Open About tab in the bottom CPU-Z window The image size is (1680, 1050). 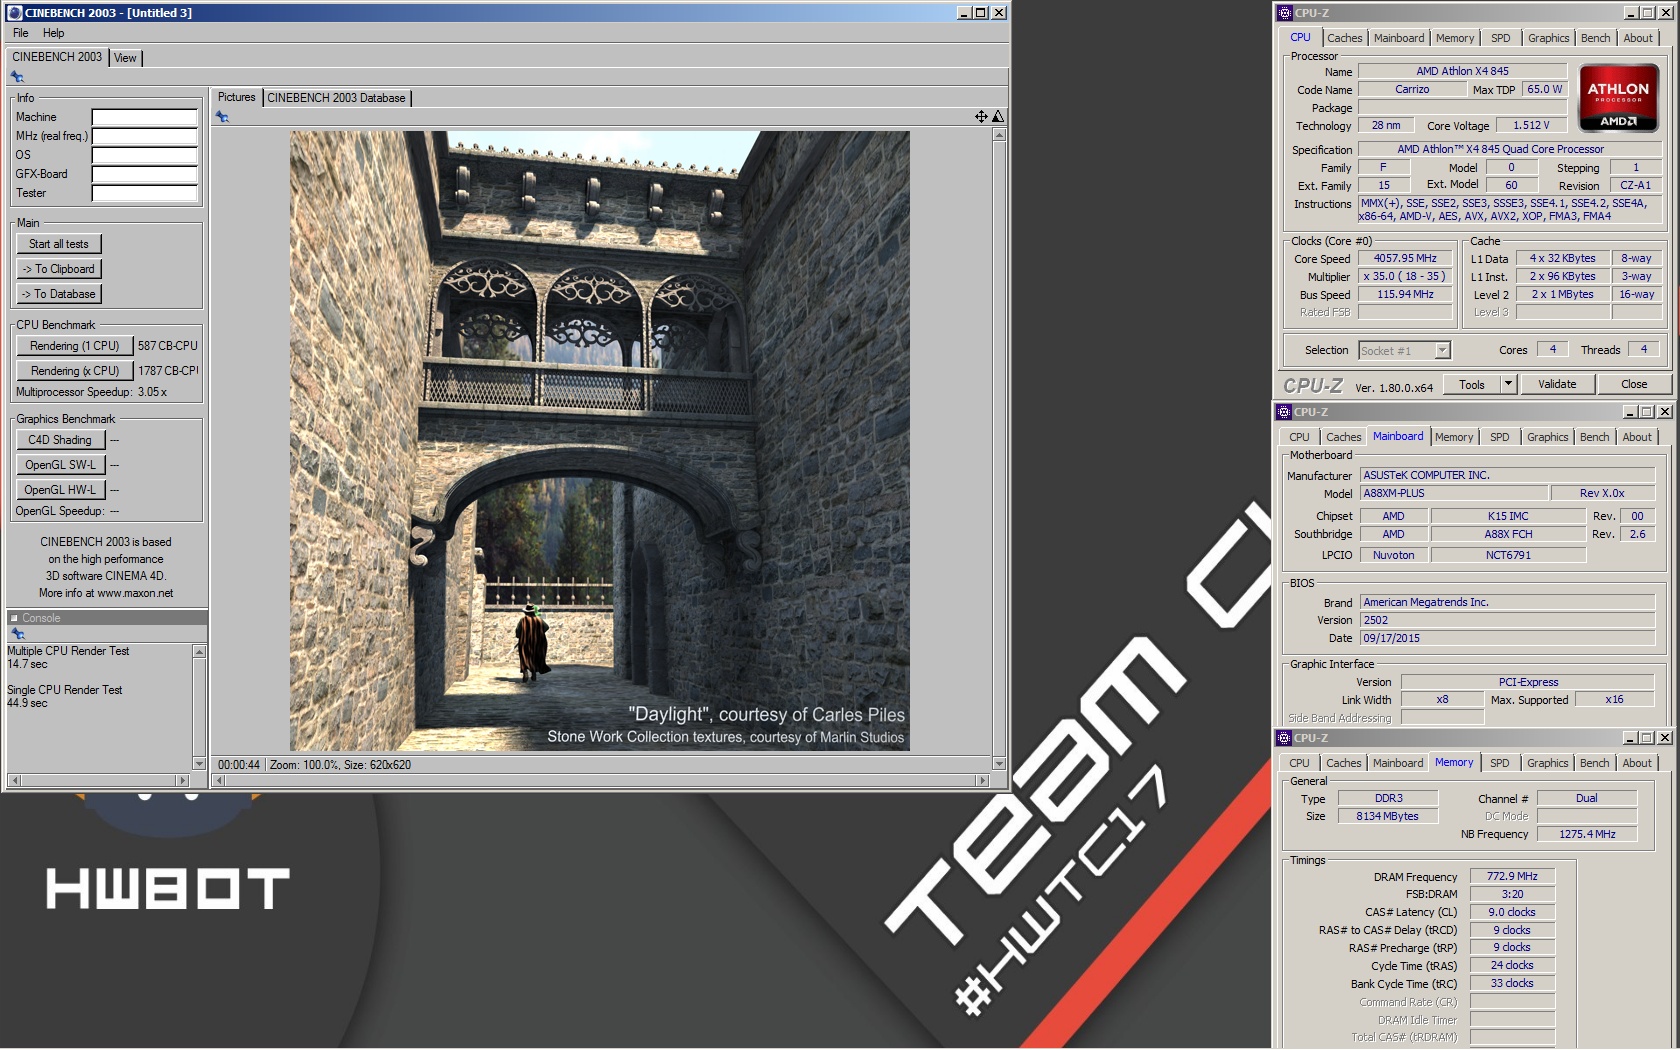(1636, 763)
